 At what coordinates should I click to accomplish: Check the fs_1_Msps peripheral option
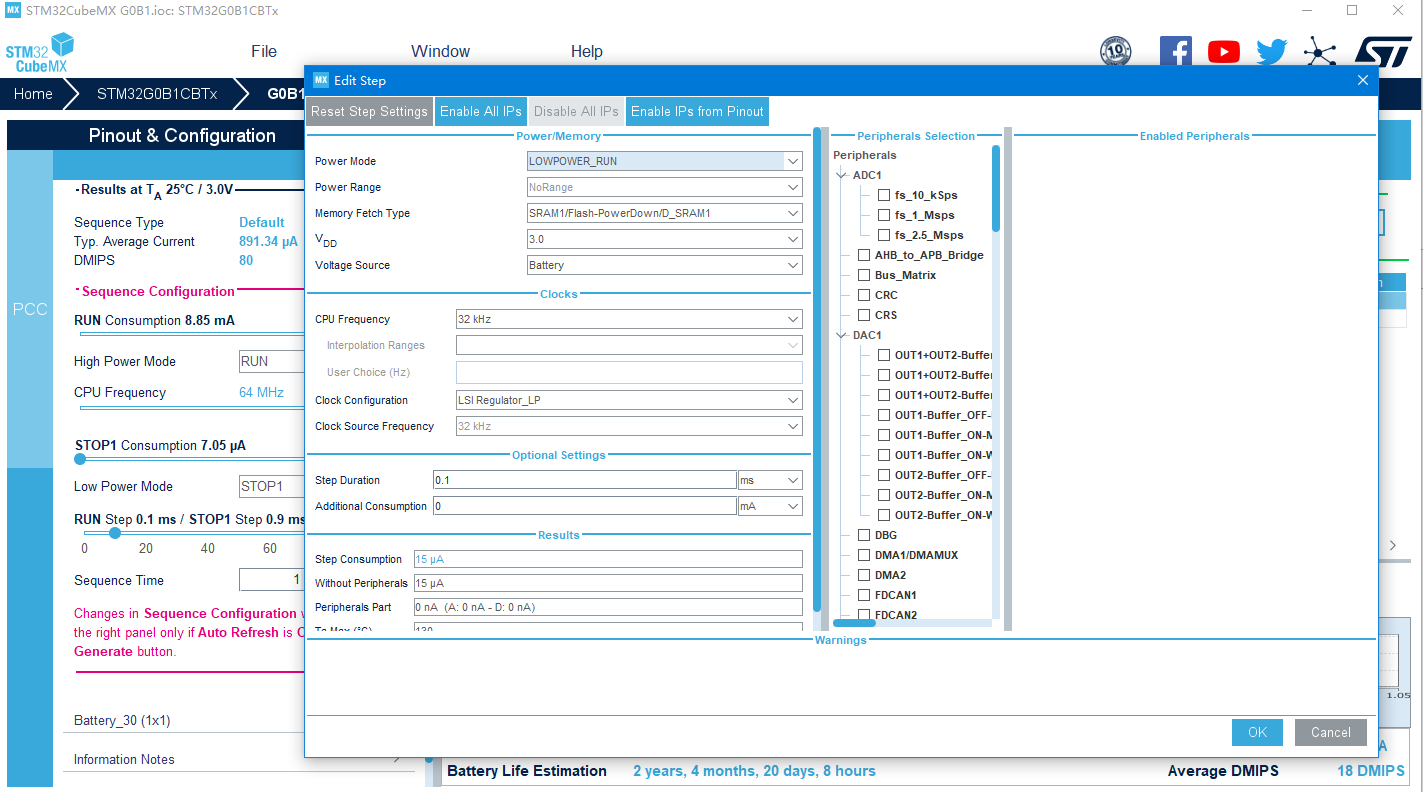[x=884, y=215]
